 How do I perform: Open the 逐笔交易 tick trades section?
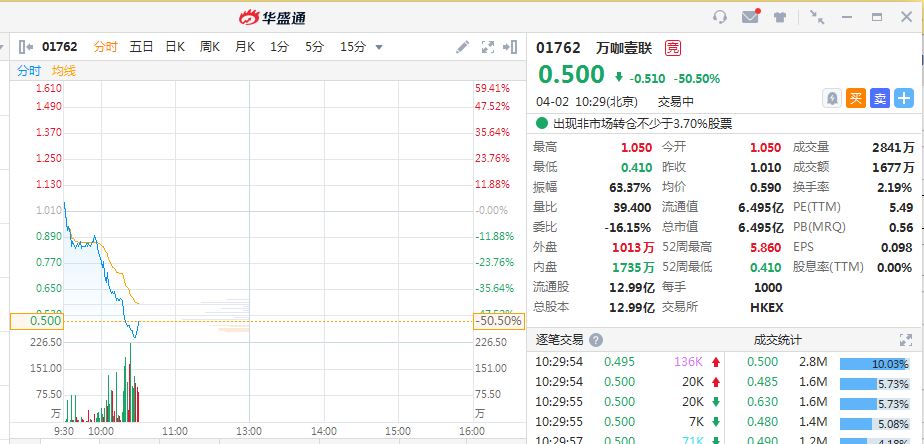coord(559,340)
